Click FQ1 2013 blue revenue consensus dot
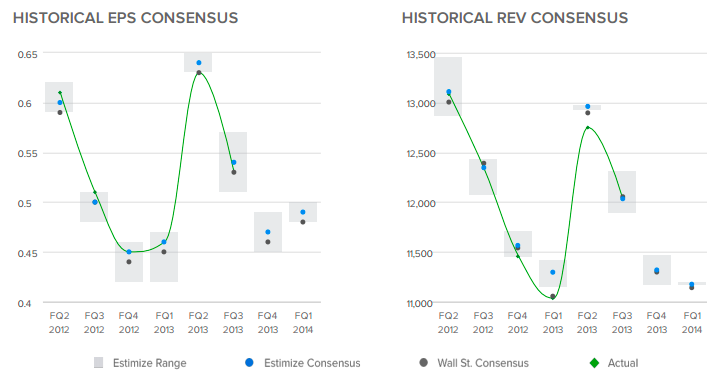This screenshot has height=379, width=707. tap(553, 272)
